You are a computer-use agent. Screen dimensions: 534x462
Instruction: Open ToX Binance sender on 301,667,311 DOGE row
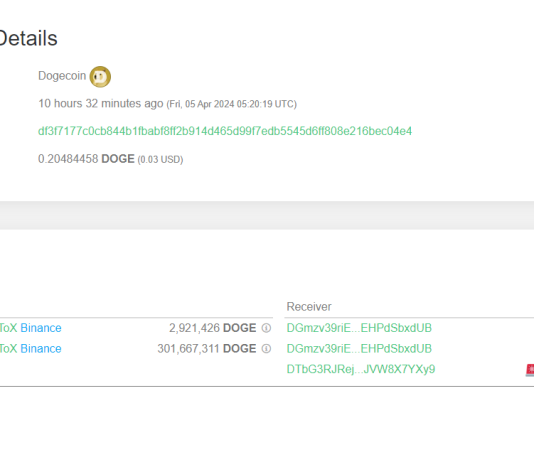pyautogui.click(x=30, y=349)
